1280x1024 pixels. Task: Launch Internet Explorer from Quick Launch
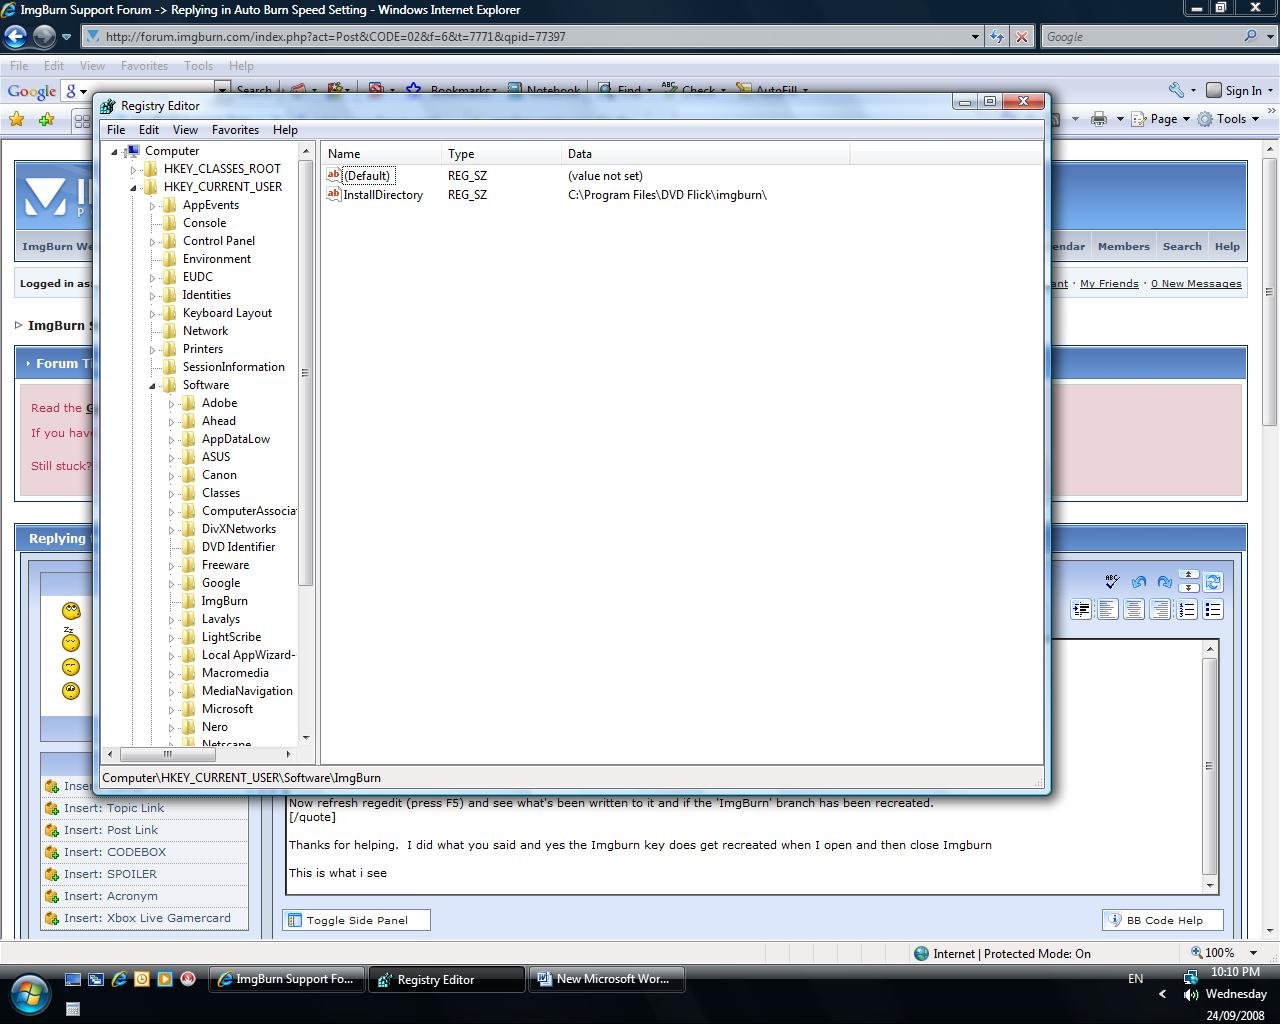click(119, 979)
